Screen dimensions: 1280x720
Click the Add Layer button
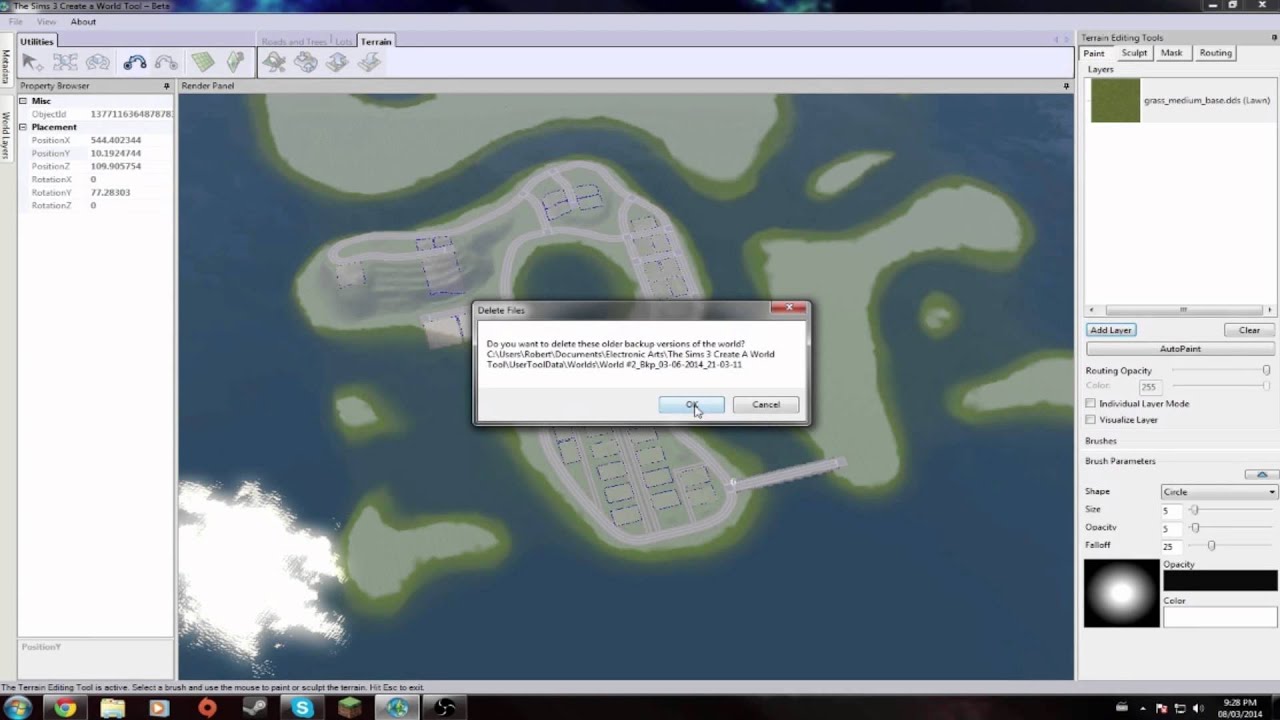pos(1111,330)
